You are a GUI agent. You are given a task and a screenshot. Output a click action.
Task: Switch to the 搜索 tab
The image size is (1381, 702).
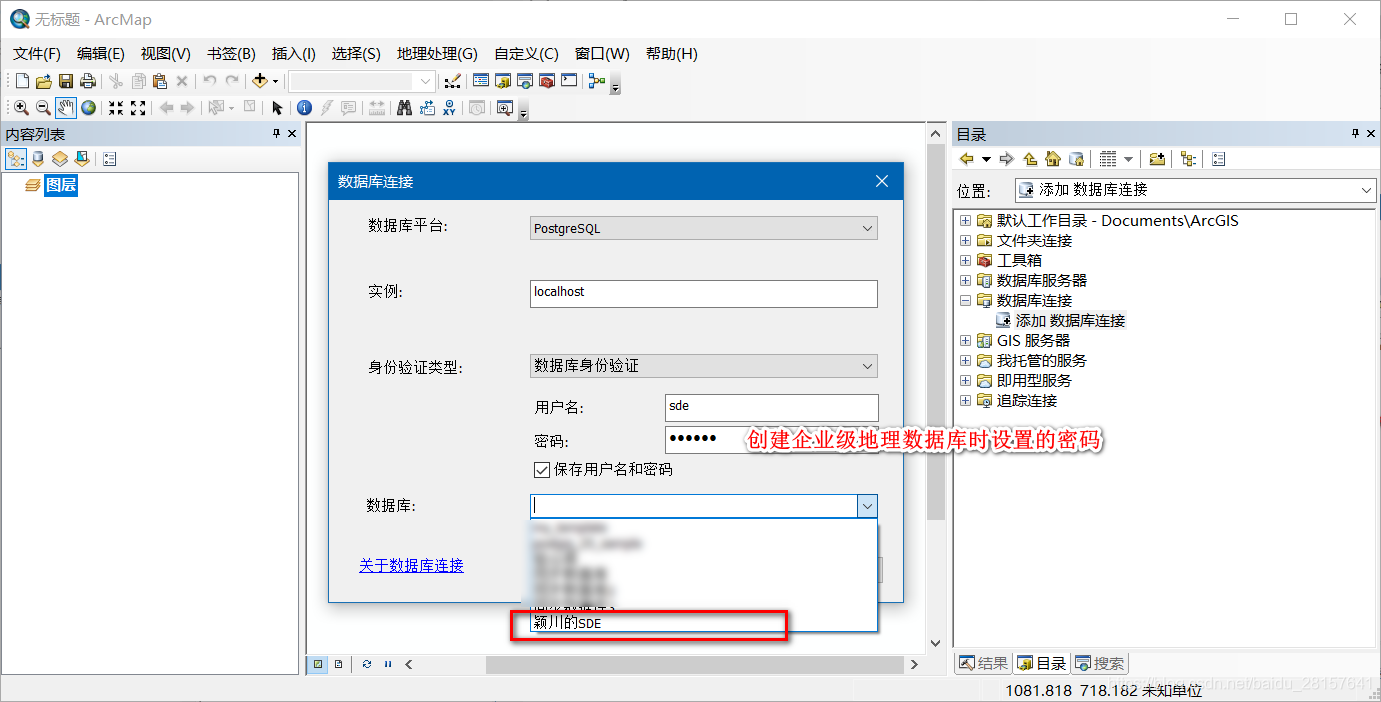[x=1099, y=663]
